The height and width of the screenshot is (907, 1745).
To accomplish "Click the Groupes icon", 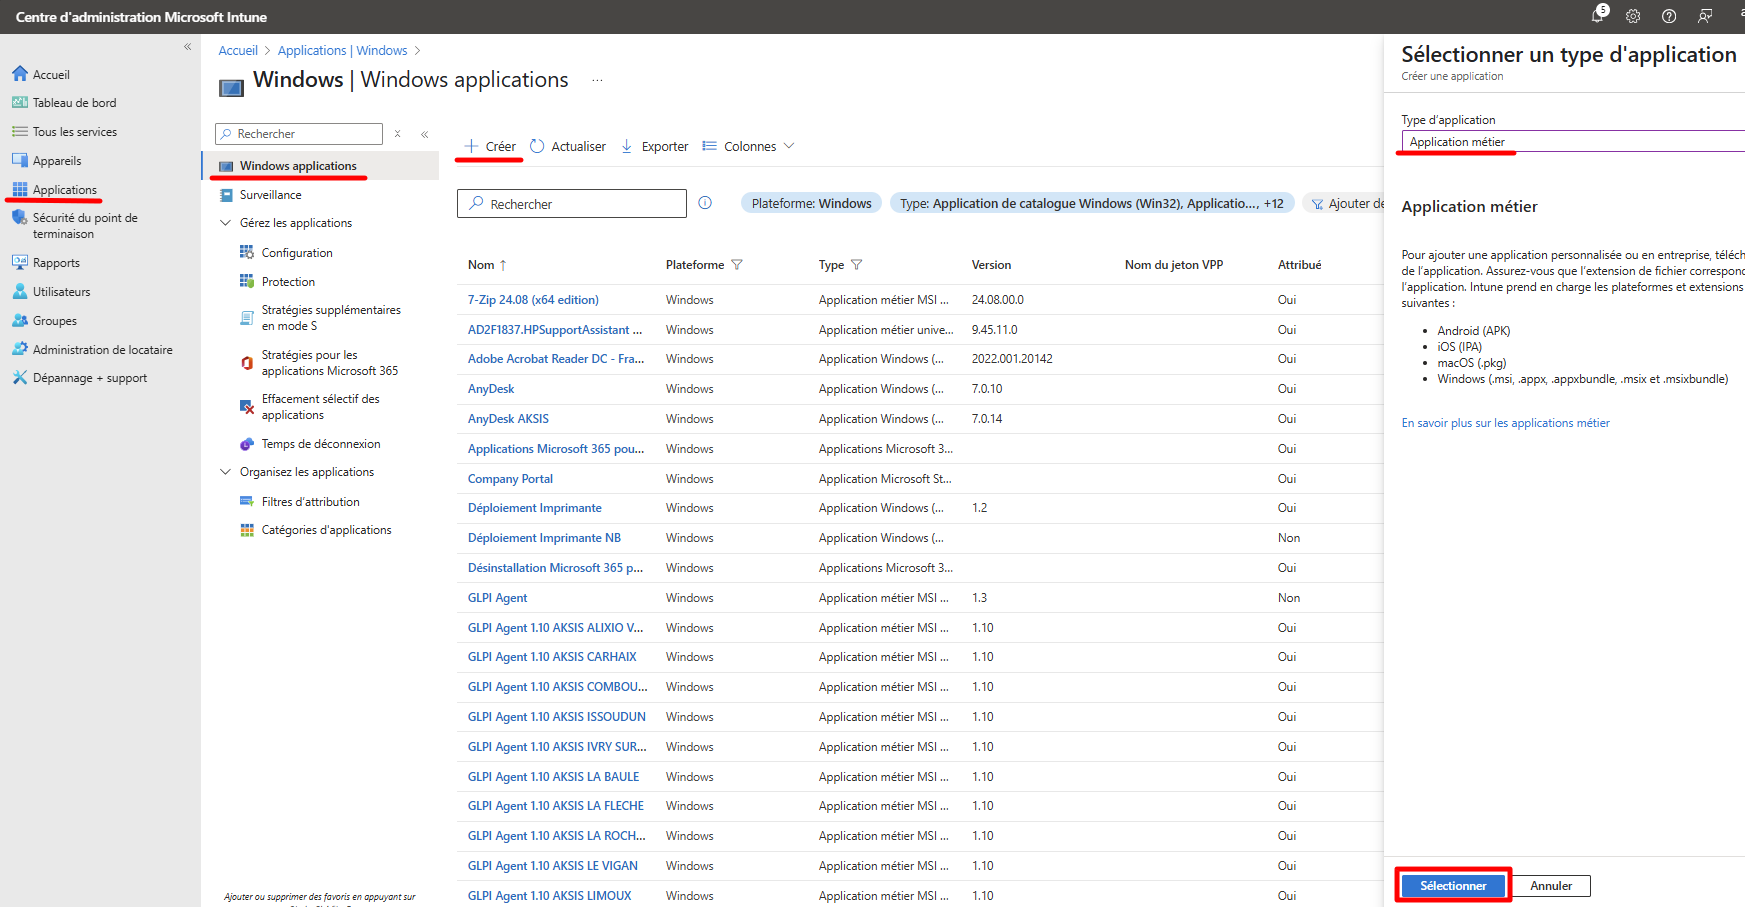I will (20, 320).
